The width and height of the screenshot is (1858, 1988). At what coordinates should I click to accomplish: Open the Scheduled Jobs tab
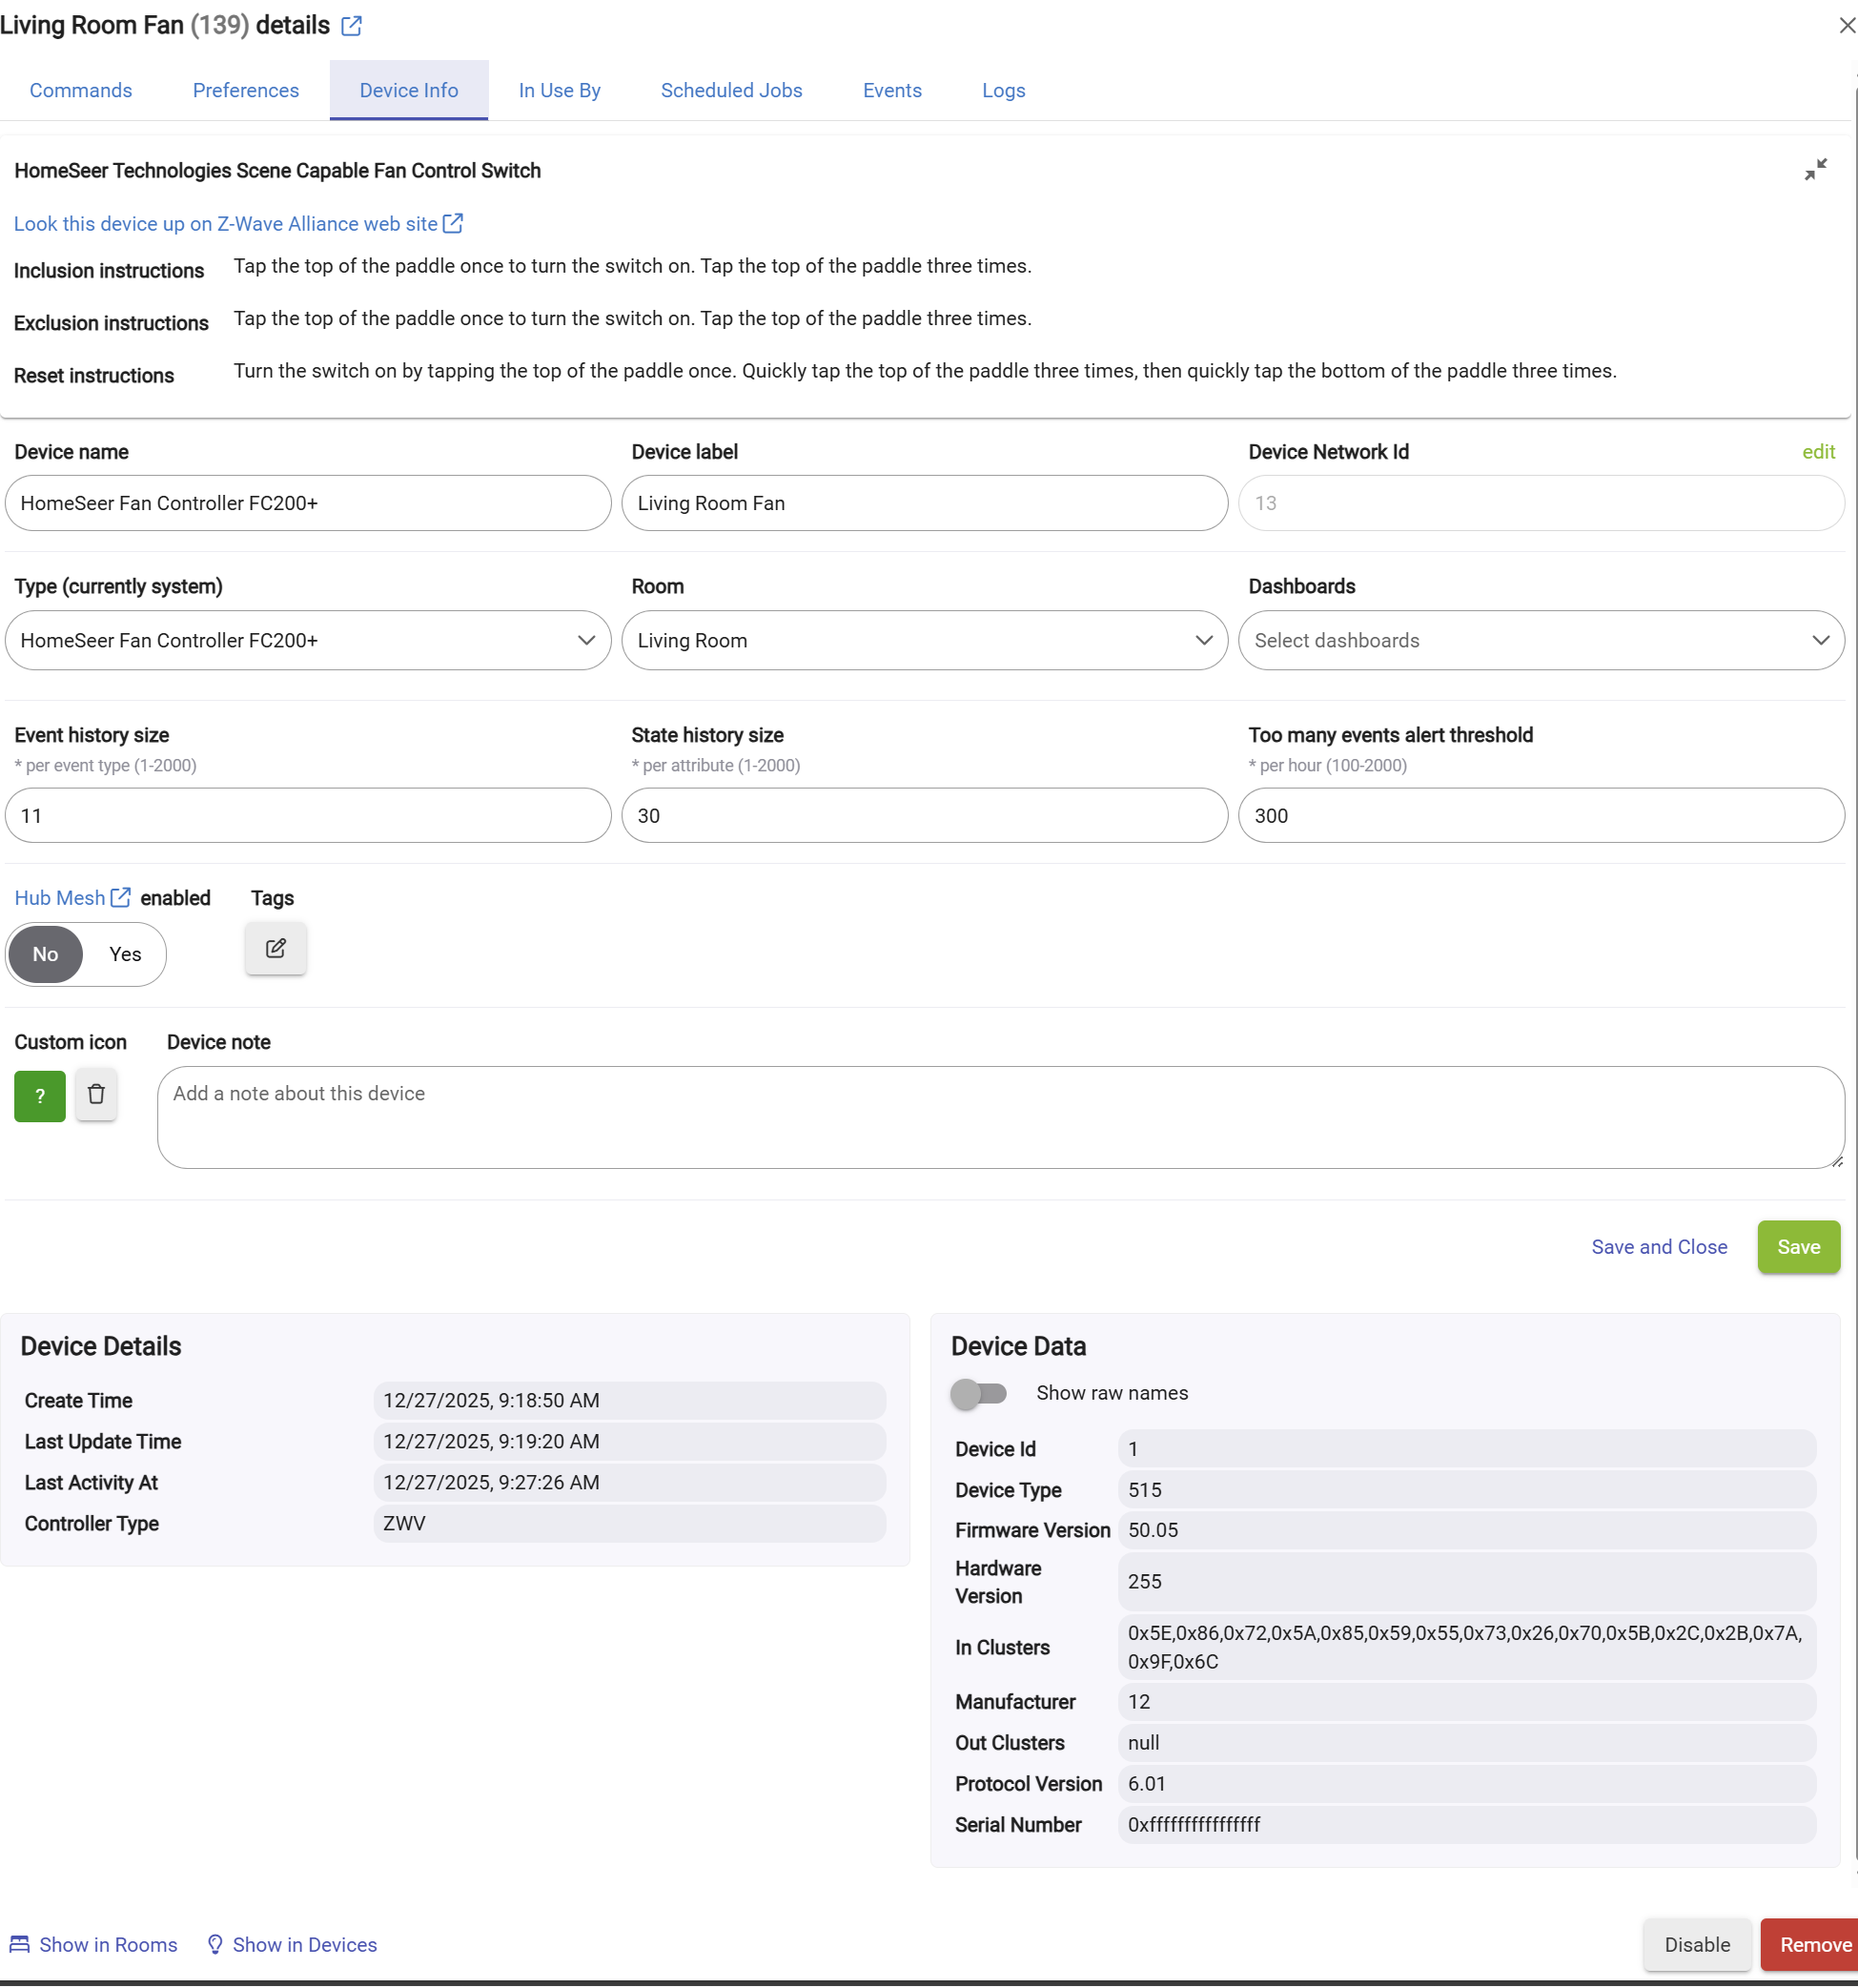(x=731, y=90)
